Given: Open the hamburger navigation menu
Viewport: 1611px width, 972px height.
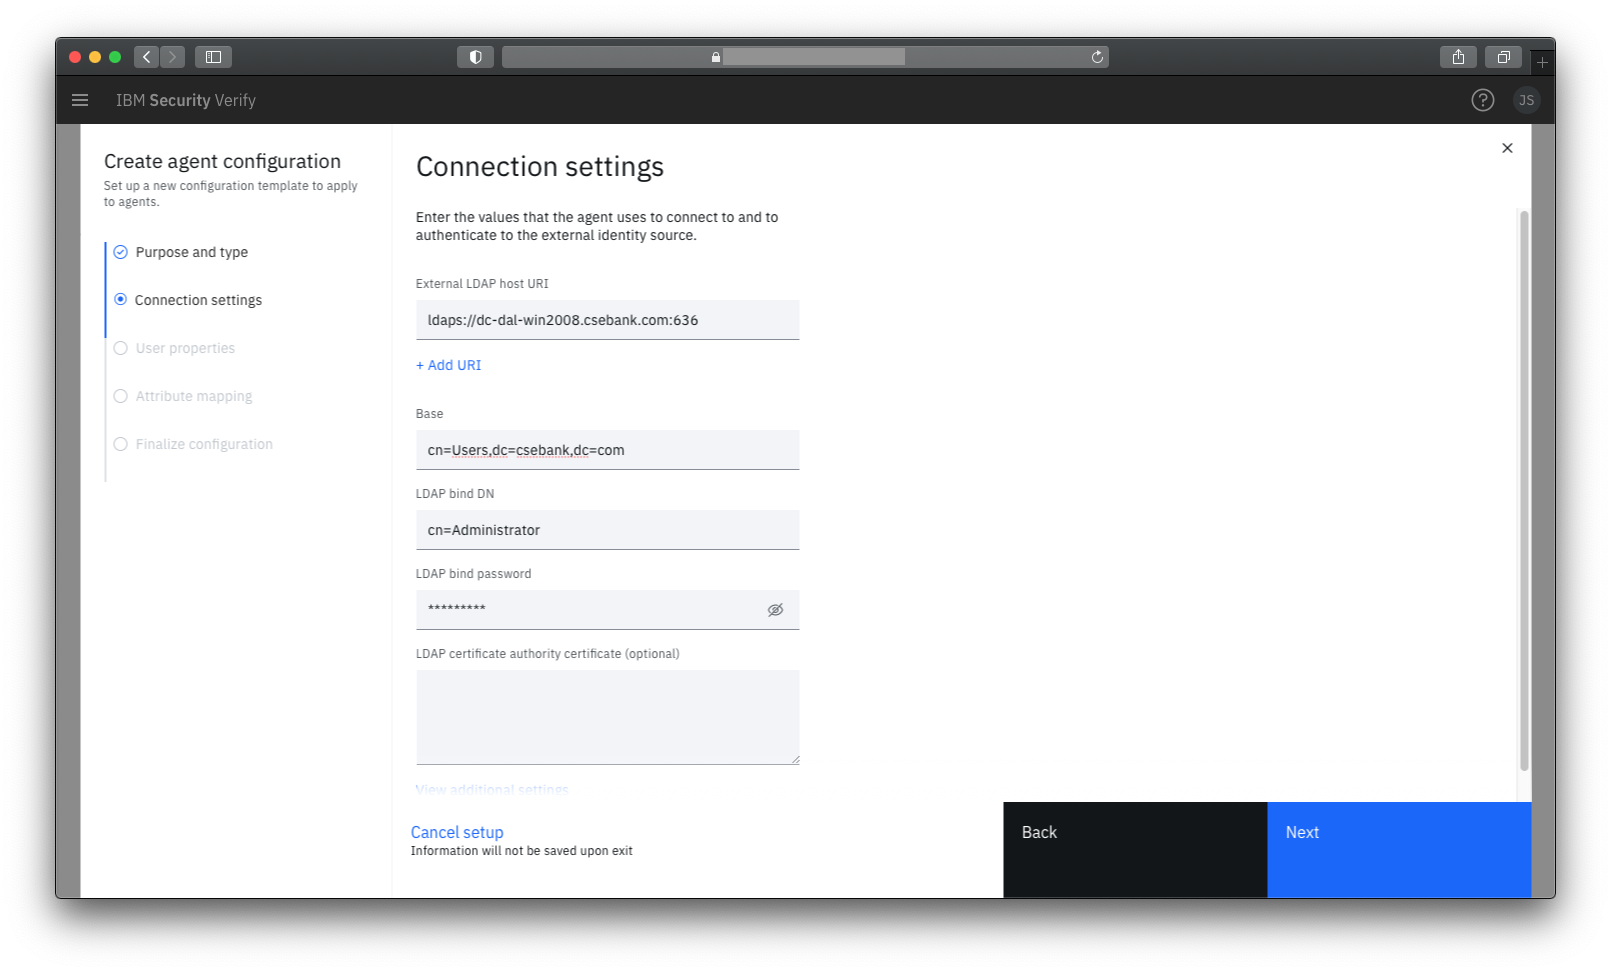Looking at the screenshot, I should click(80, 100).
